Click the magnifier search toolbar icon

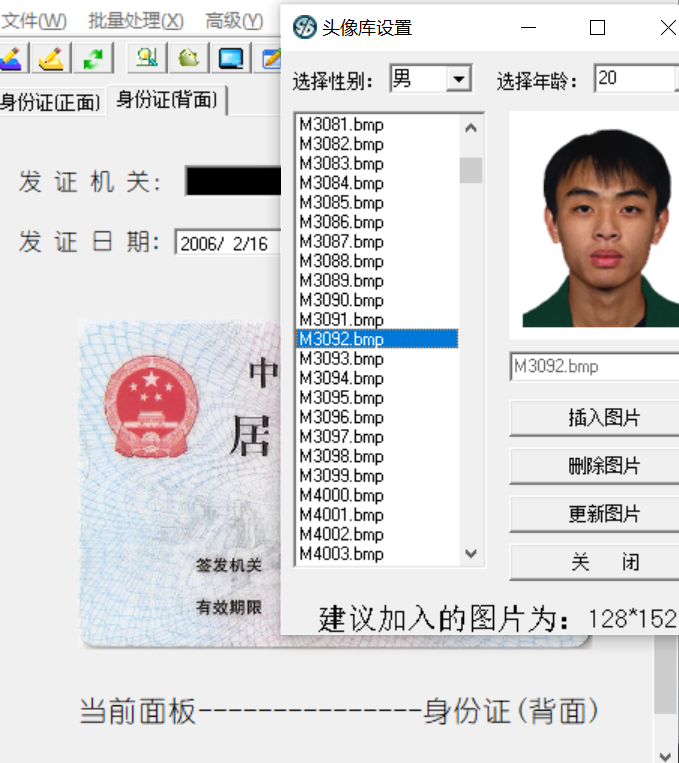click(x=147, y=58)
